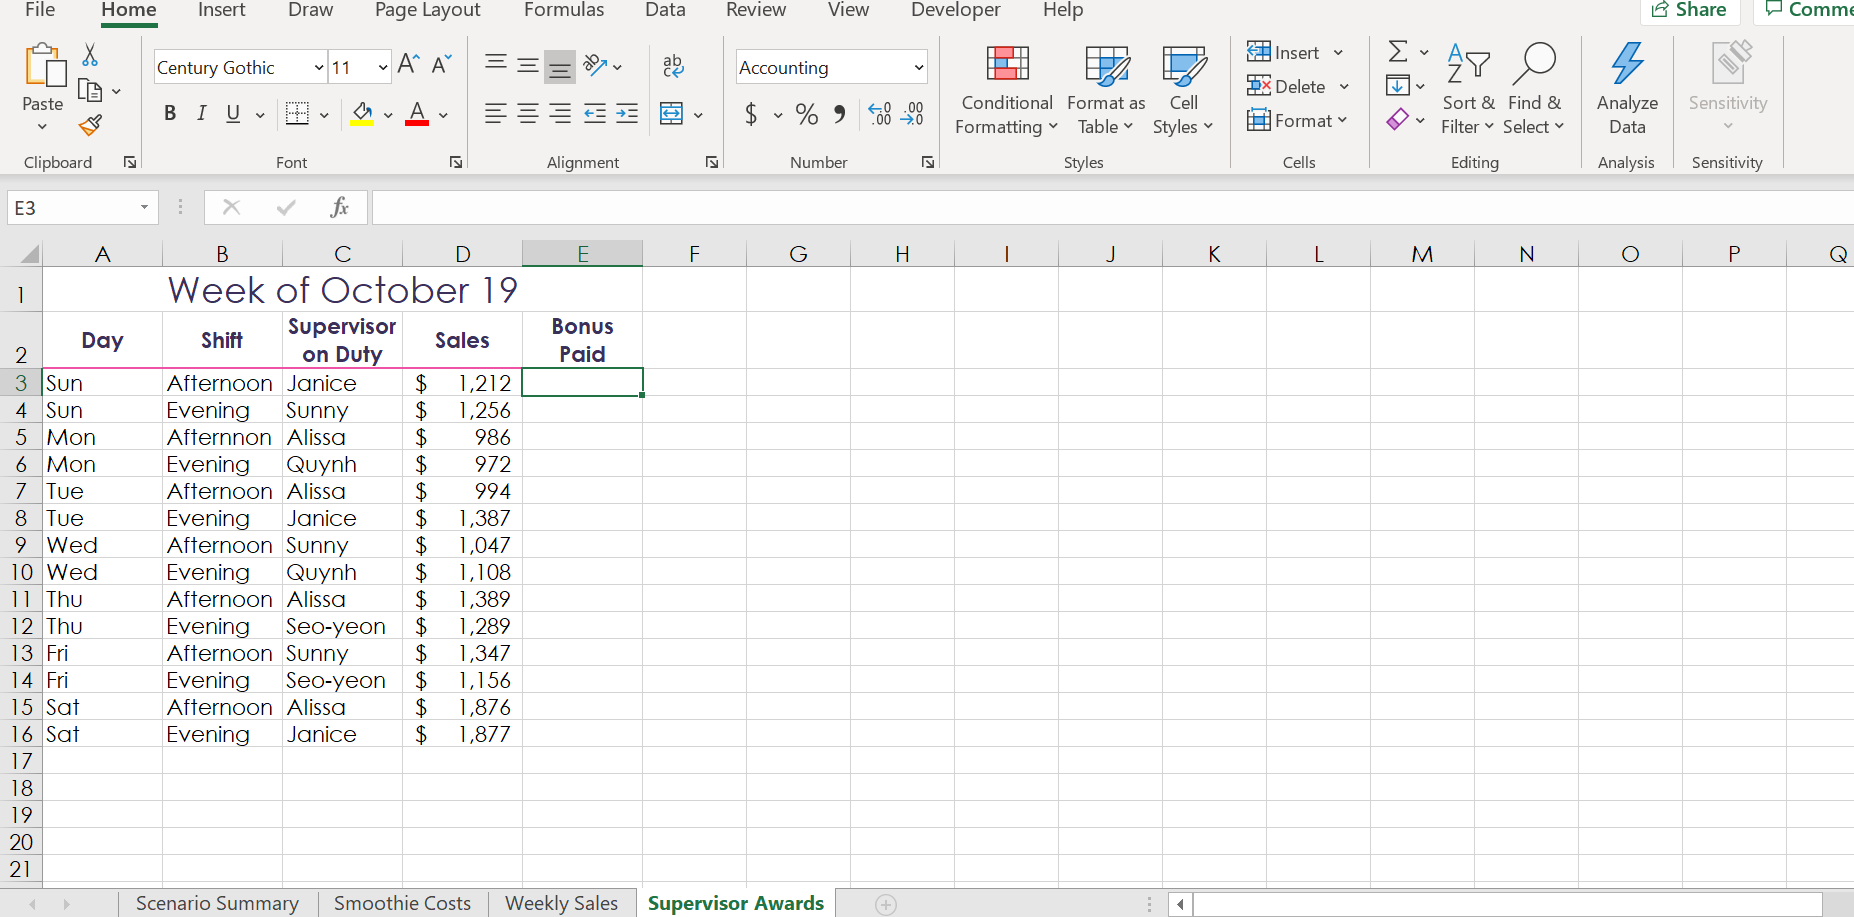Select the Italic formatting icon
Viewport: 1854px width, 917px height.
pos(201,113)
